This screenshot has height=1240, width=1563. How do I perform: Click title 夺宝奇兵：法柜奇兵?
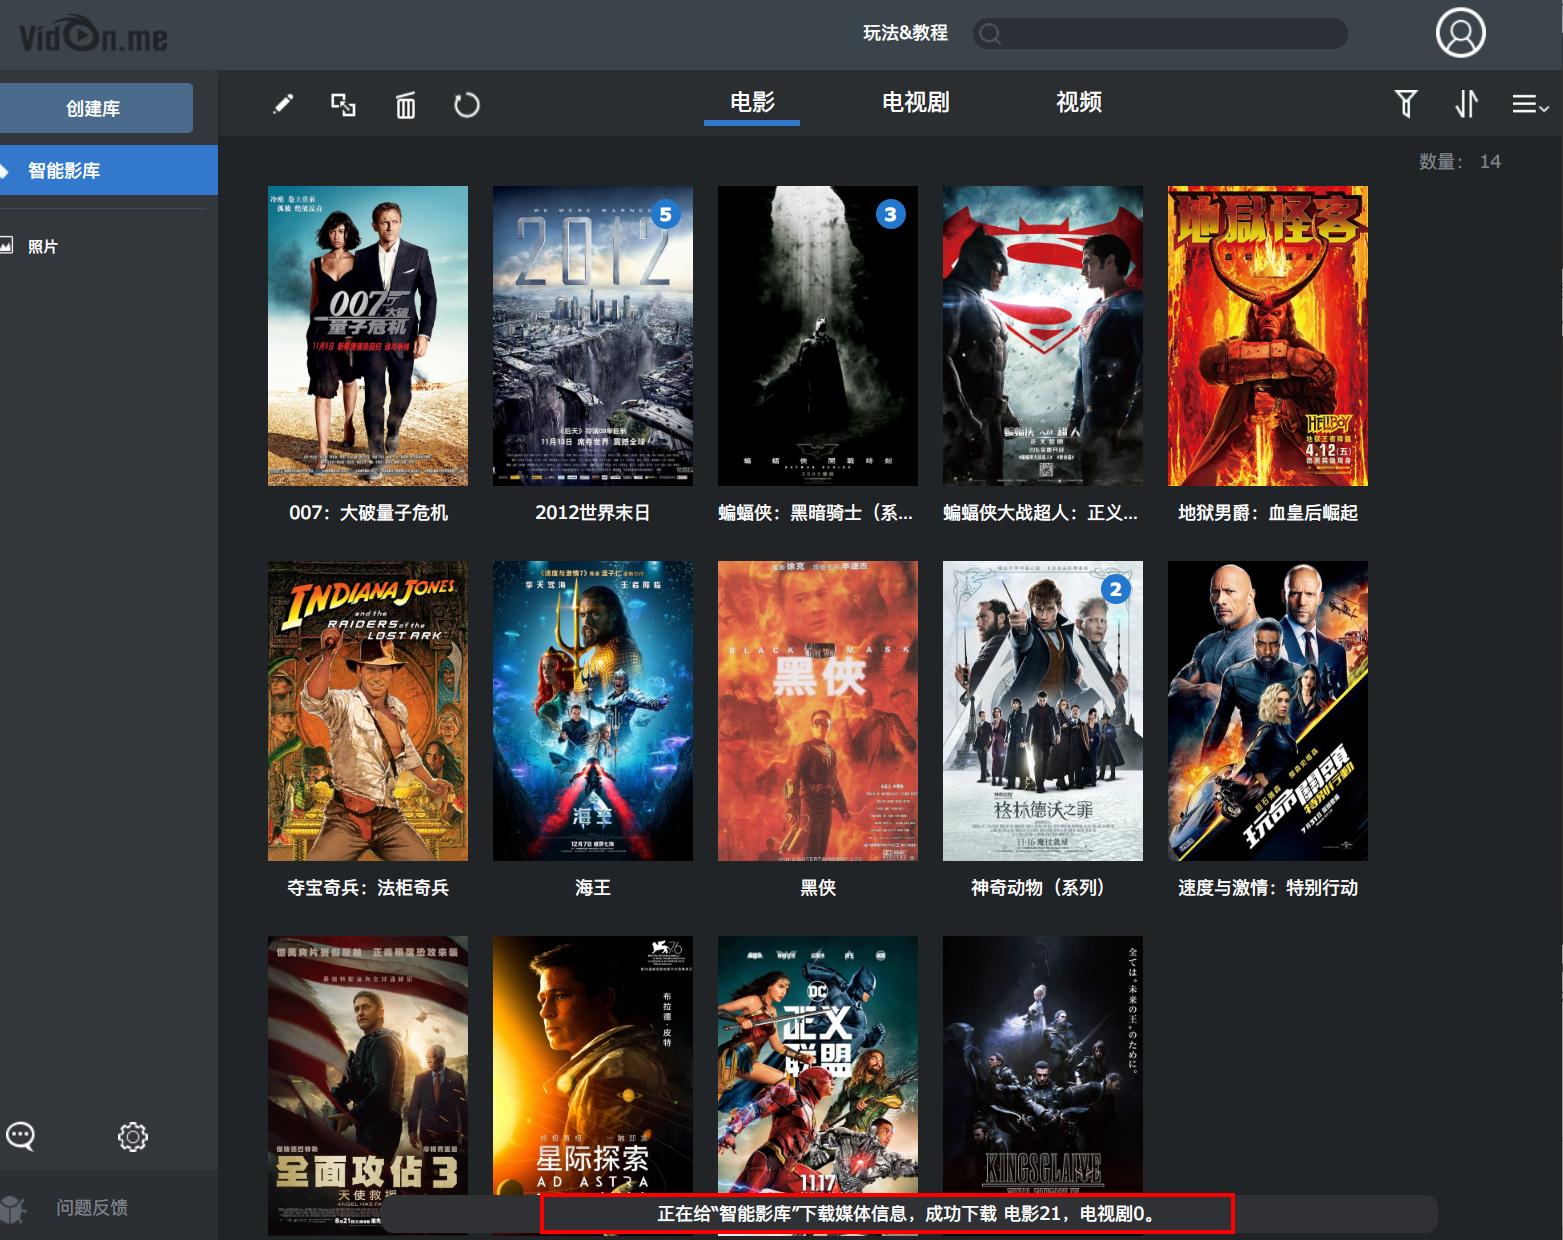click(x=368, y=888)
